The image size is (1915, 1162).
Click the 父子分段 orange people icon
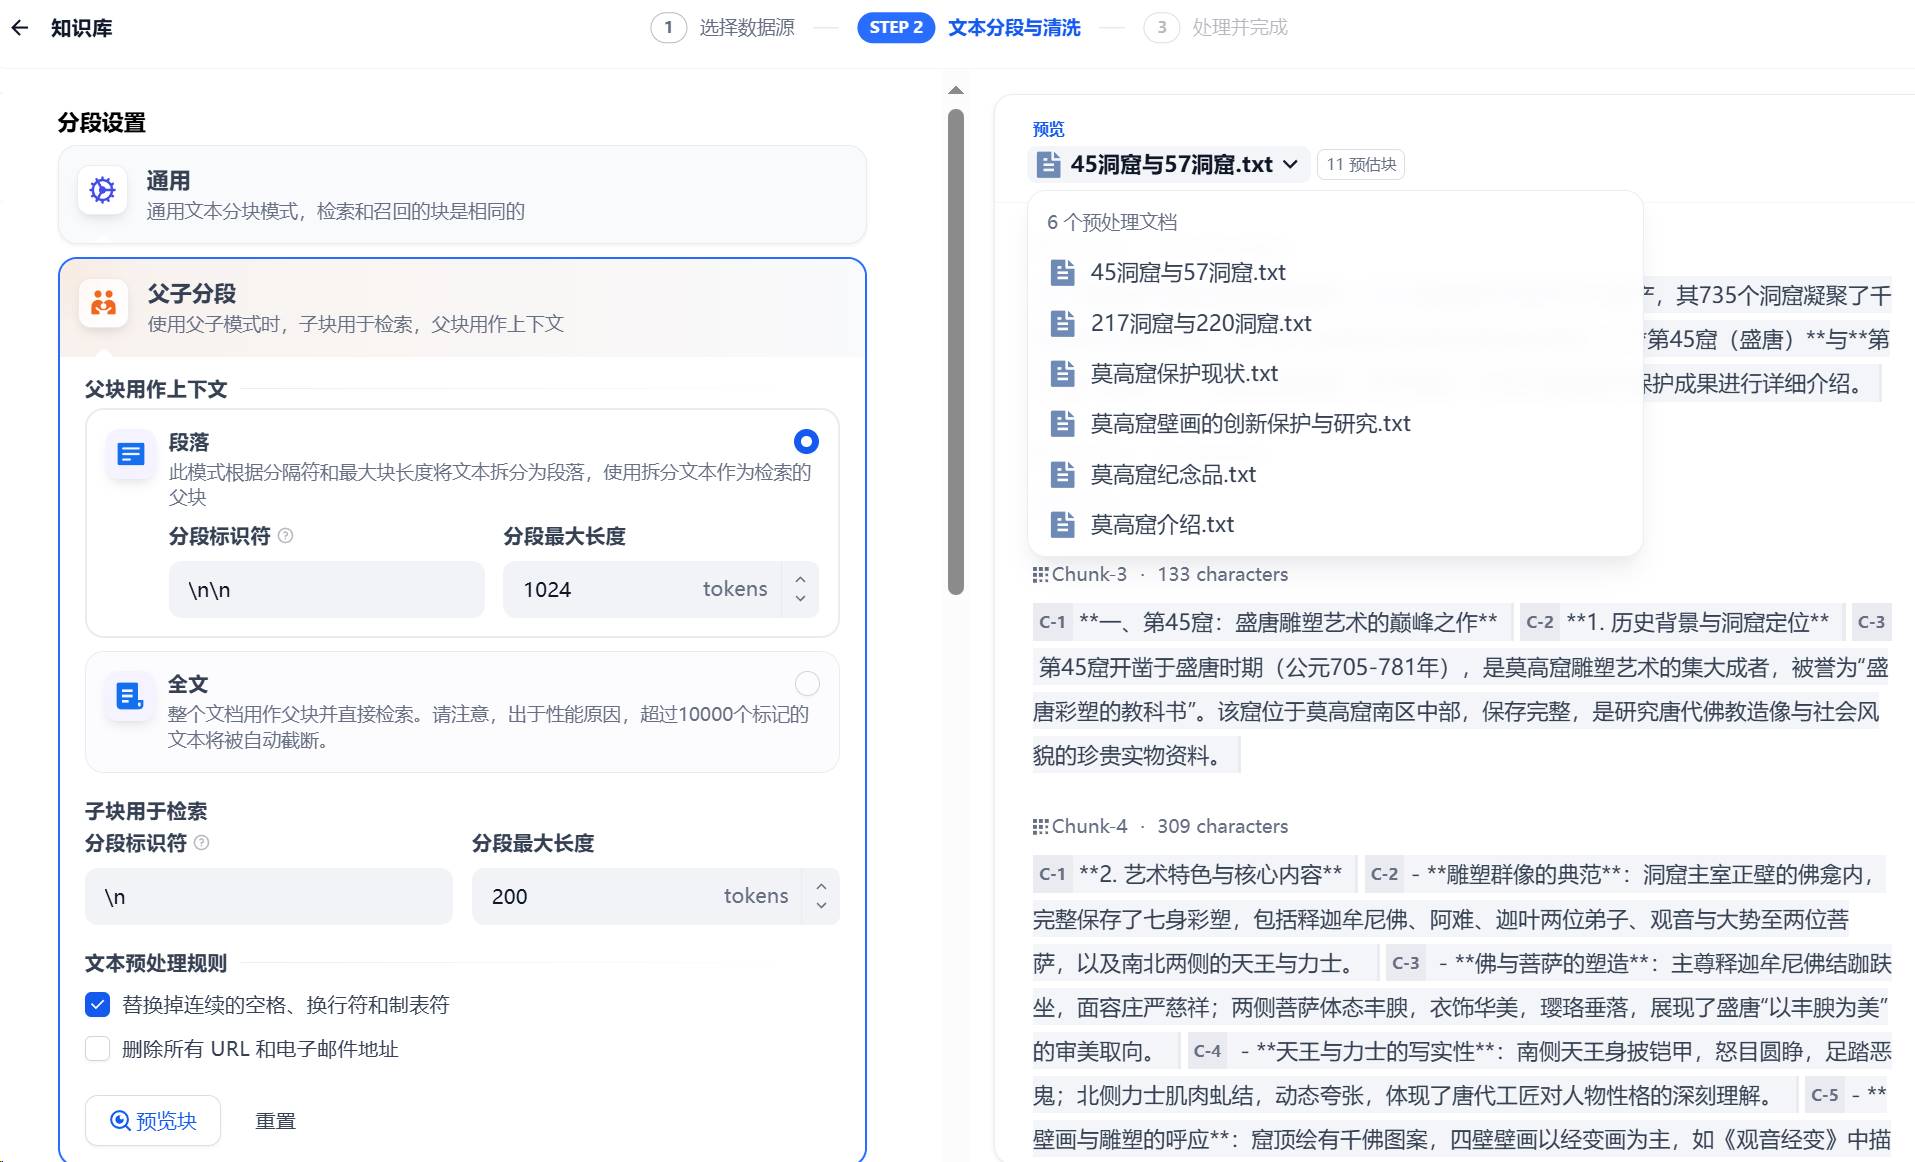[103, 303]
